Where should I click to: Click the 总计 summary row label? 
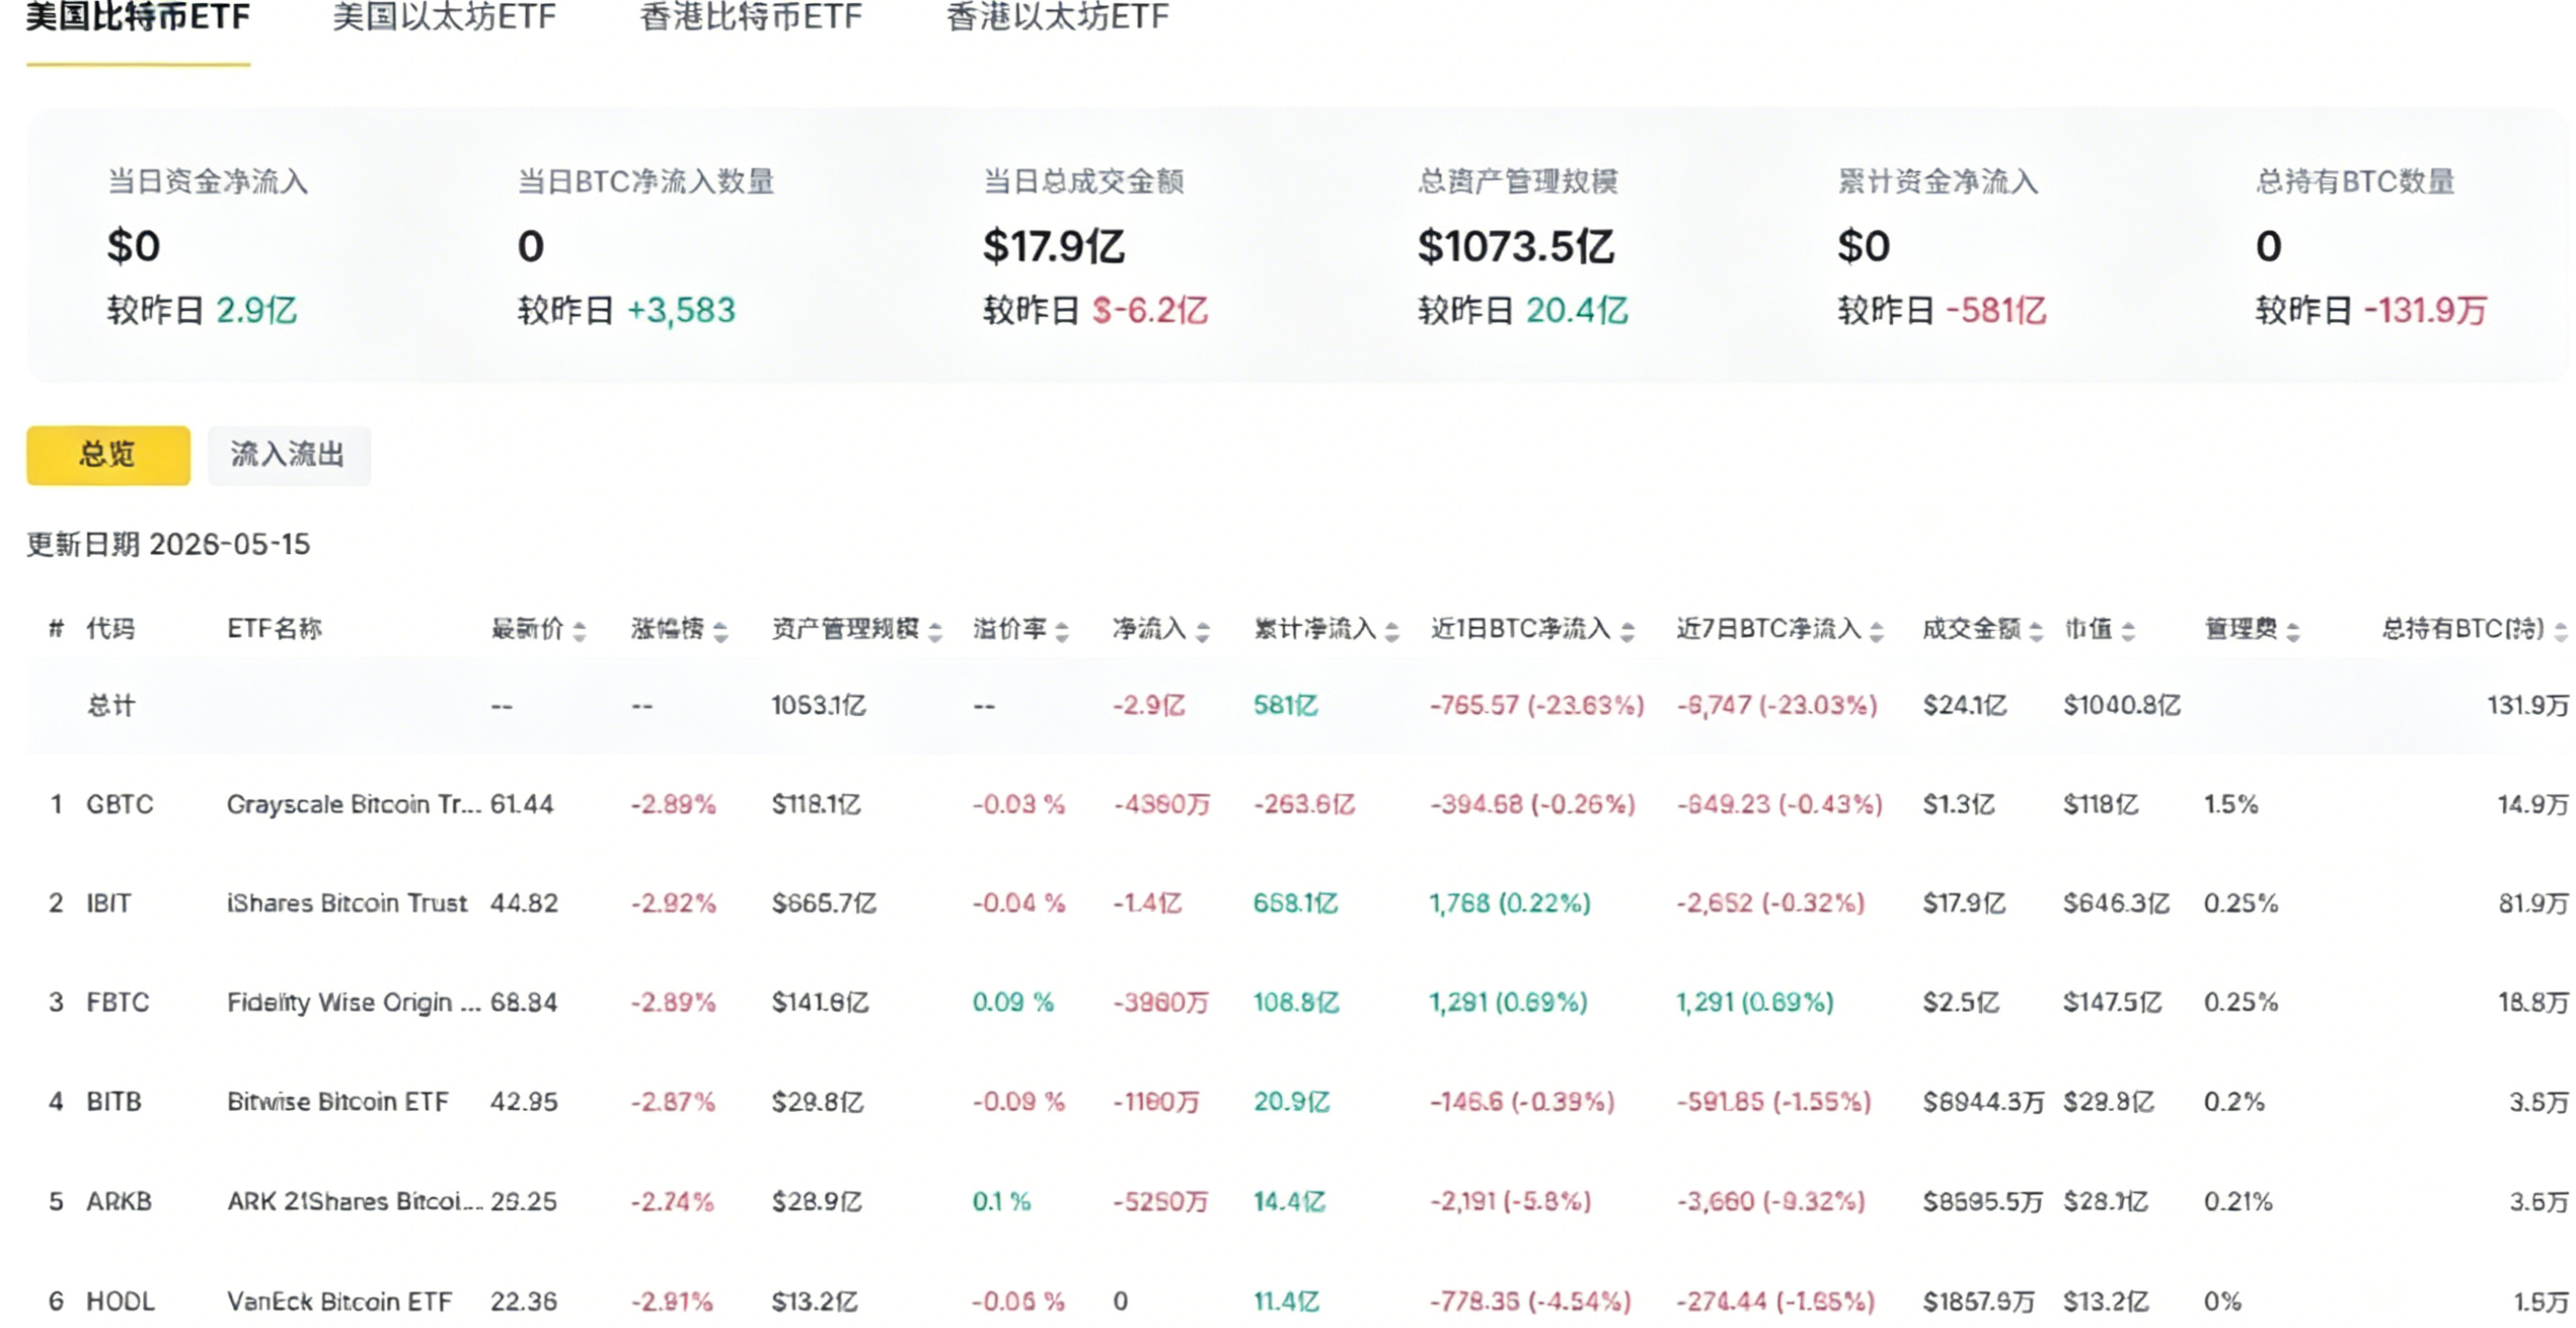click(111, 705)
